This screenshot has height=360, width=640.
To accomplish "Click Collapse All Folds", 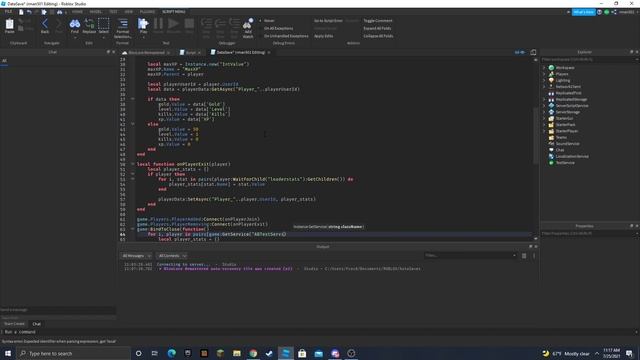I will tap(378, 36).
